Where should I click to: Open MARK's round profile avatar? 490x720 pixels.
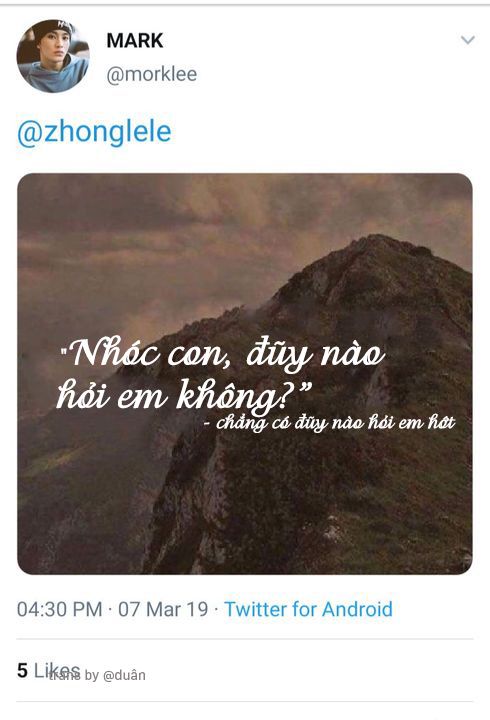(x=53, y=56)
